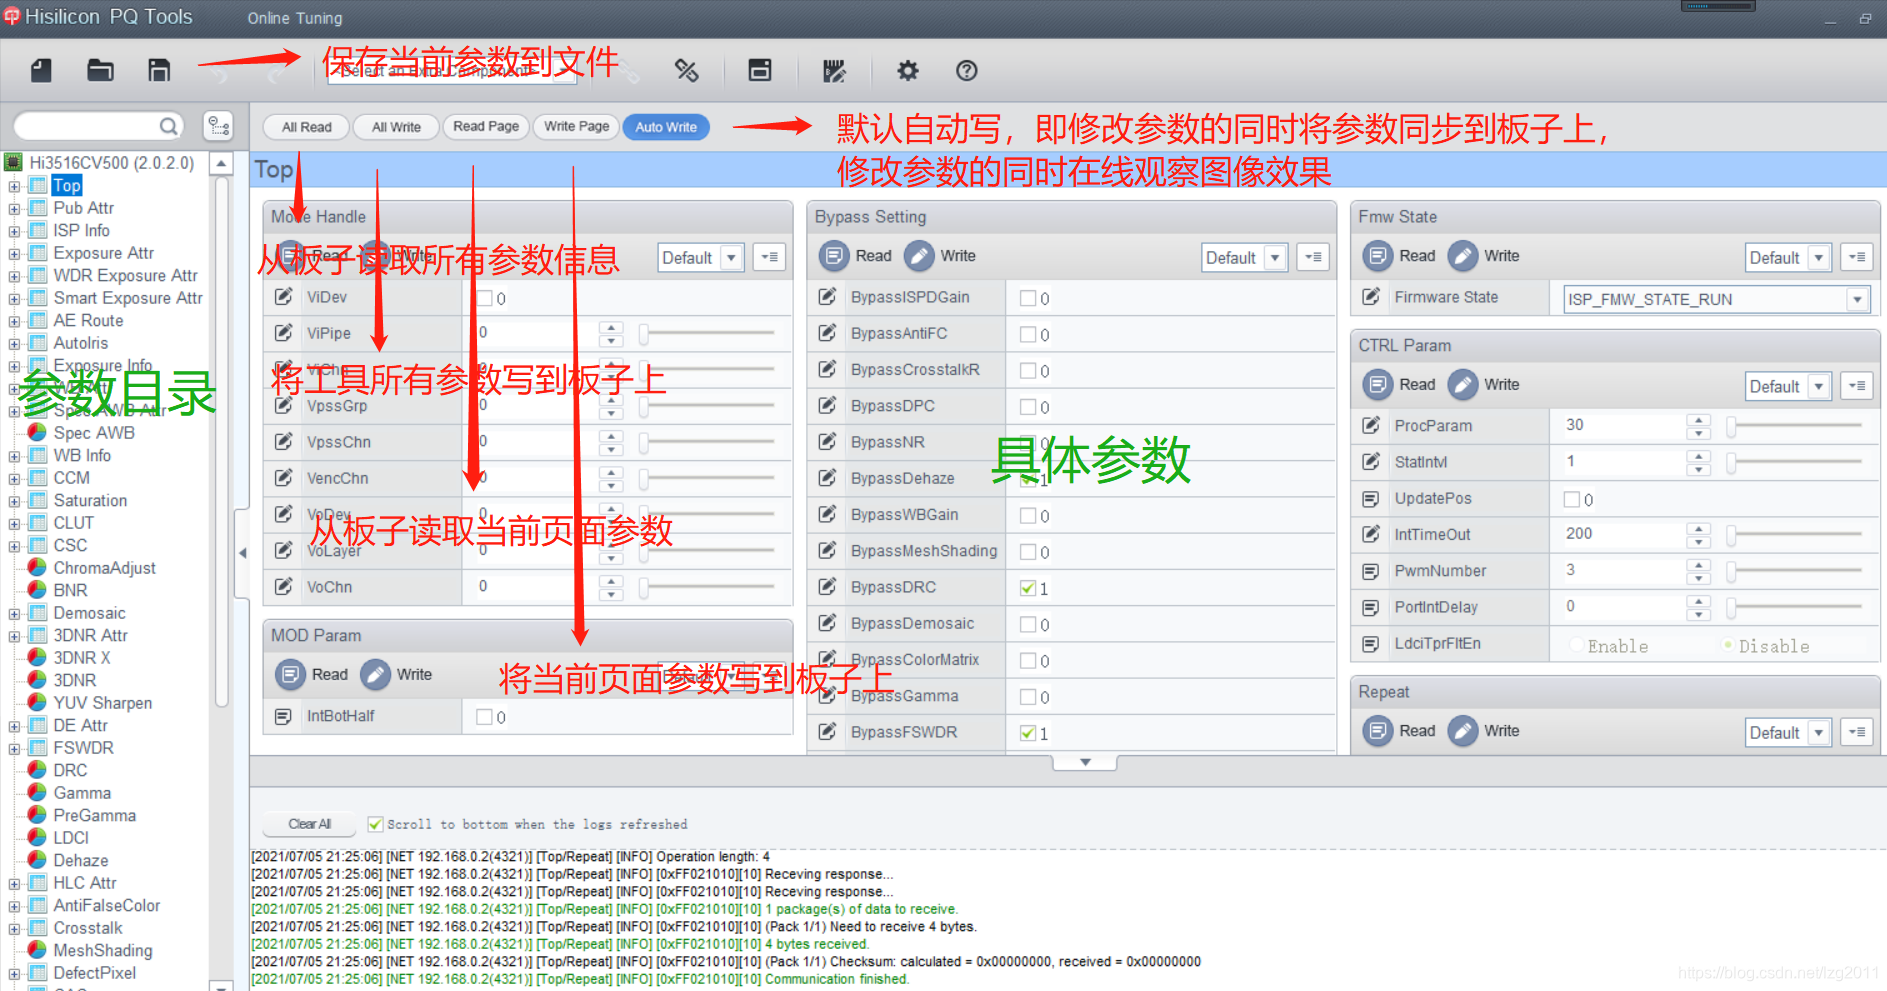
Task: Open Default dropdown in CTRL Param
Action: point(1789,386)
